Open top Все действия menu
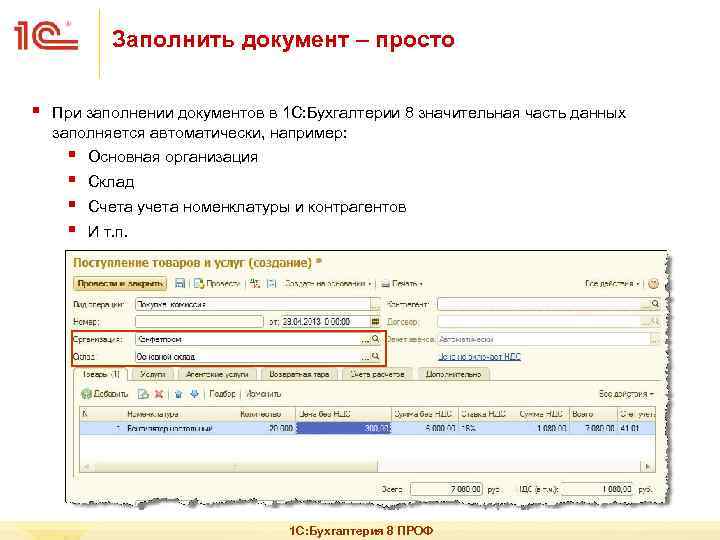 coord(613,284)
